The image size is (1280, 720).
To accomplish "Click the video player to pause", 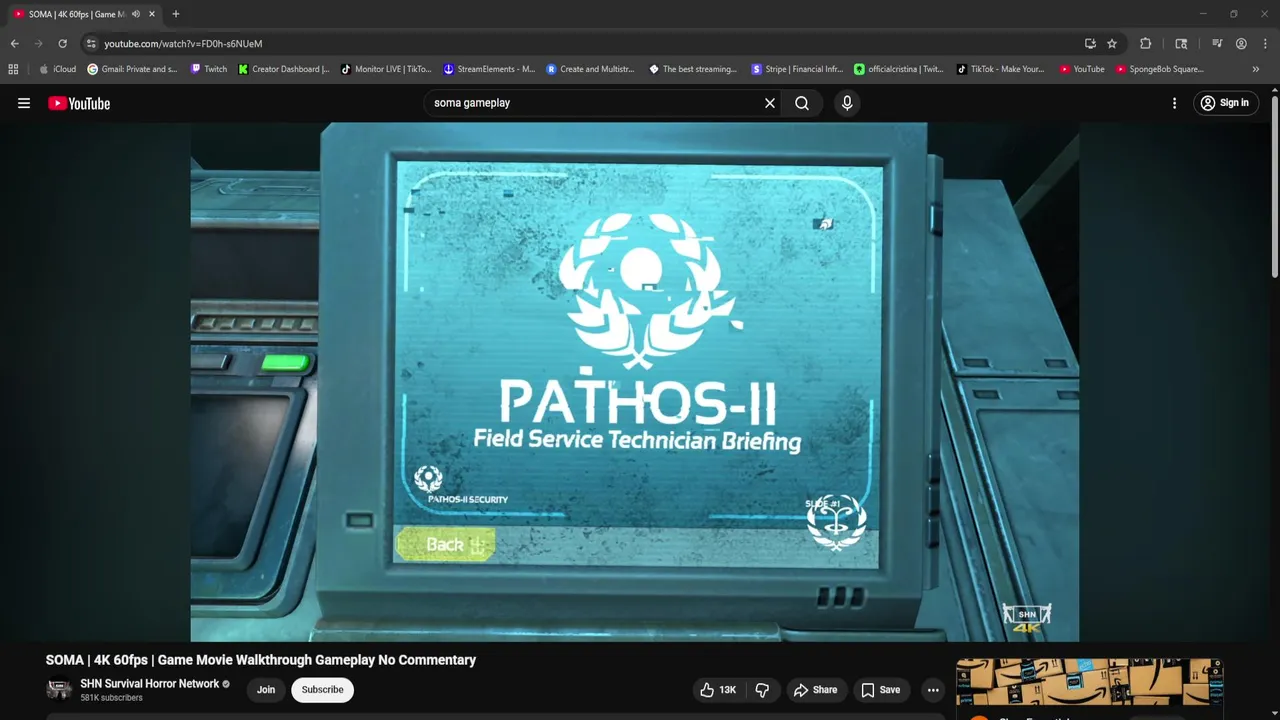I will tap(635, 382).
